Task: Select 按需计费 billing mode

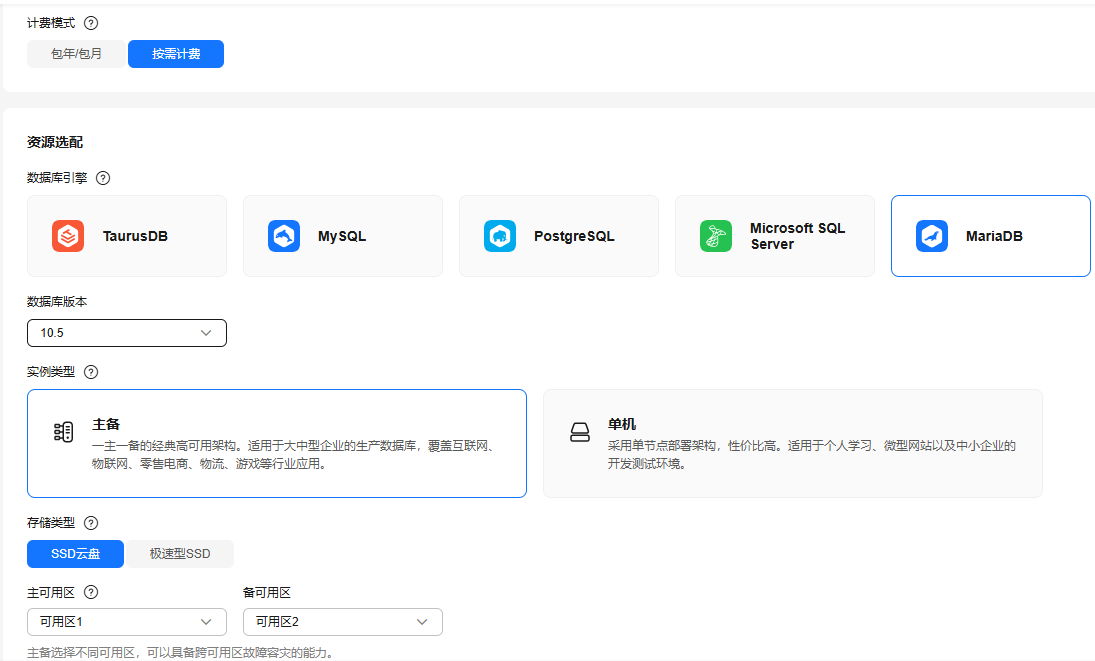Action: pyautogui.click(x=176, y=54)
